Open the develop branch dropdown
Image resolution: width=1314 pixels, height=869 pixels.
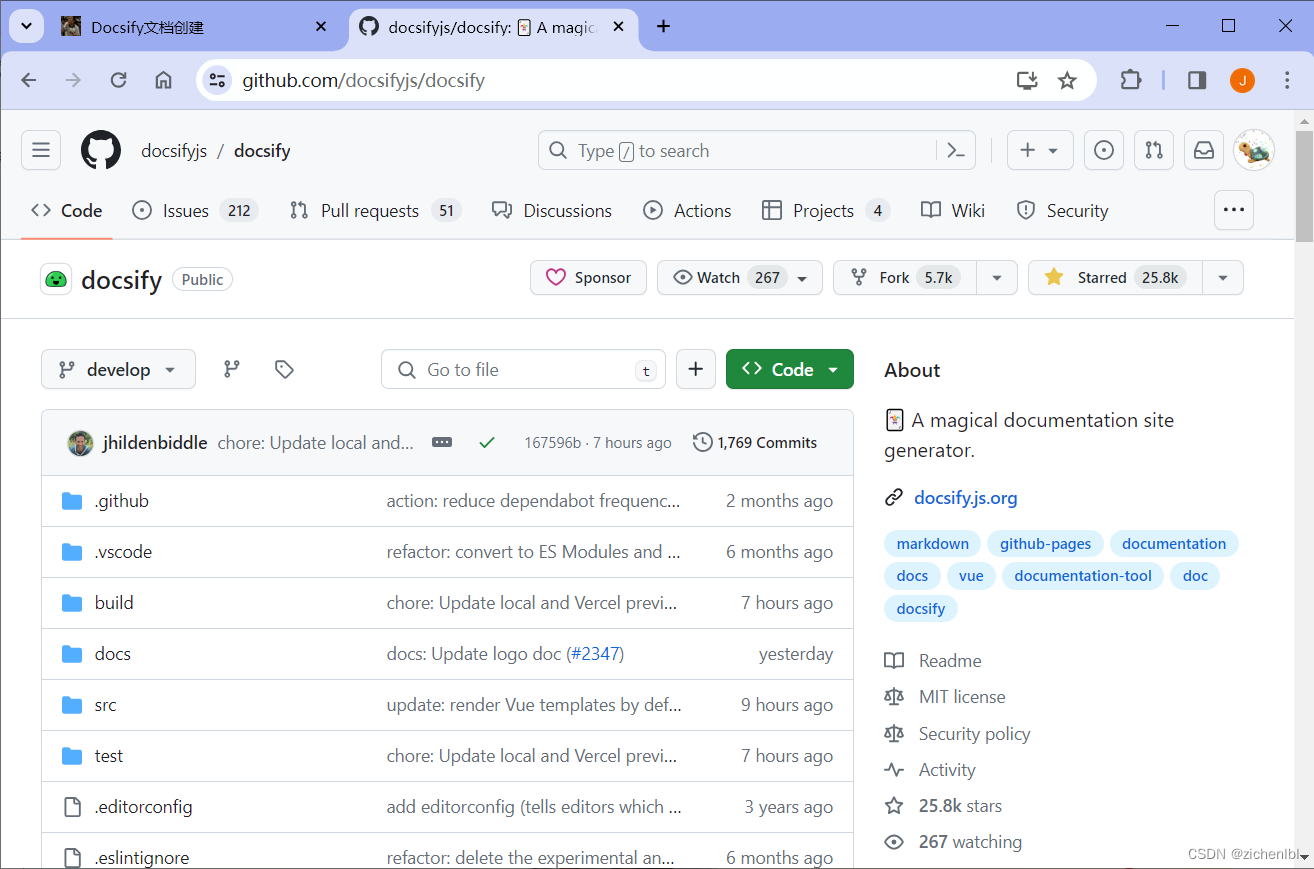[x=118, y=369]
